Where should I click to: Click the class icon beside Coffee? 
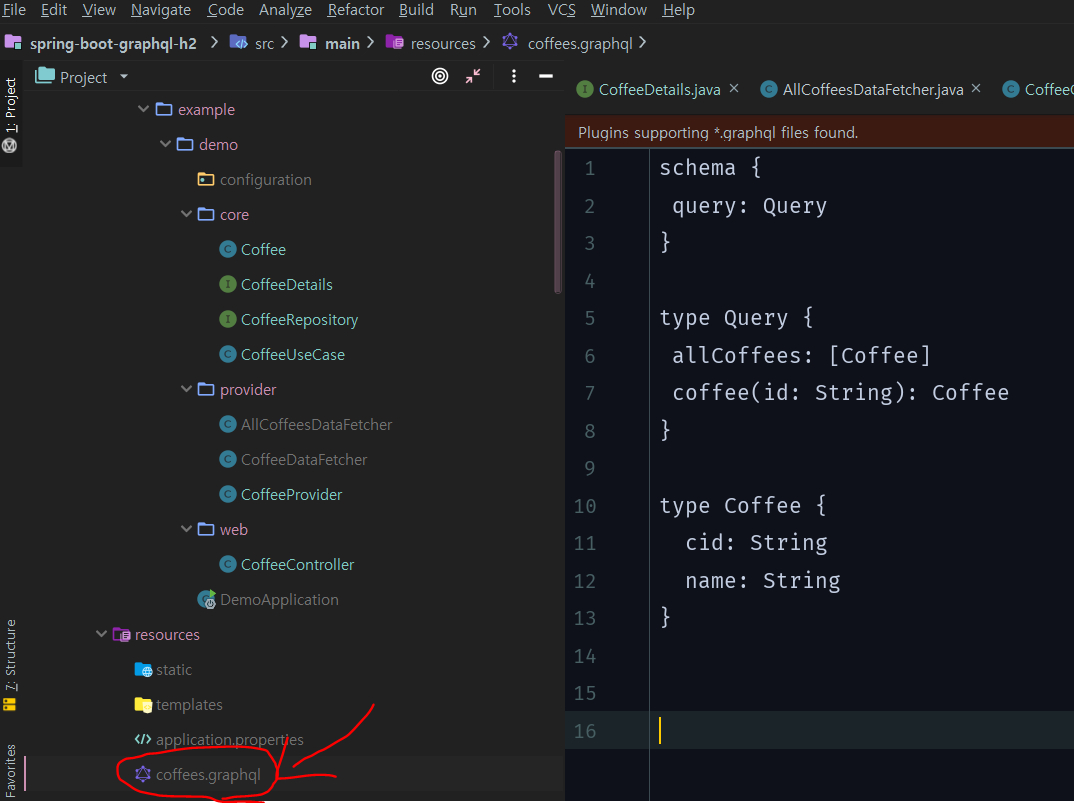tap(227, 249)
